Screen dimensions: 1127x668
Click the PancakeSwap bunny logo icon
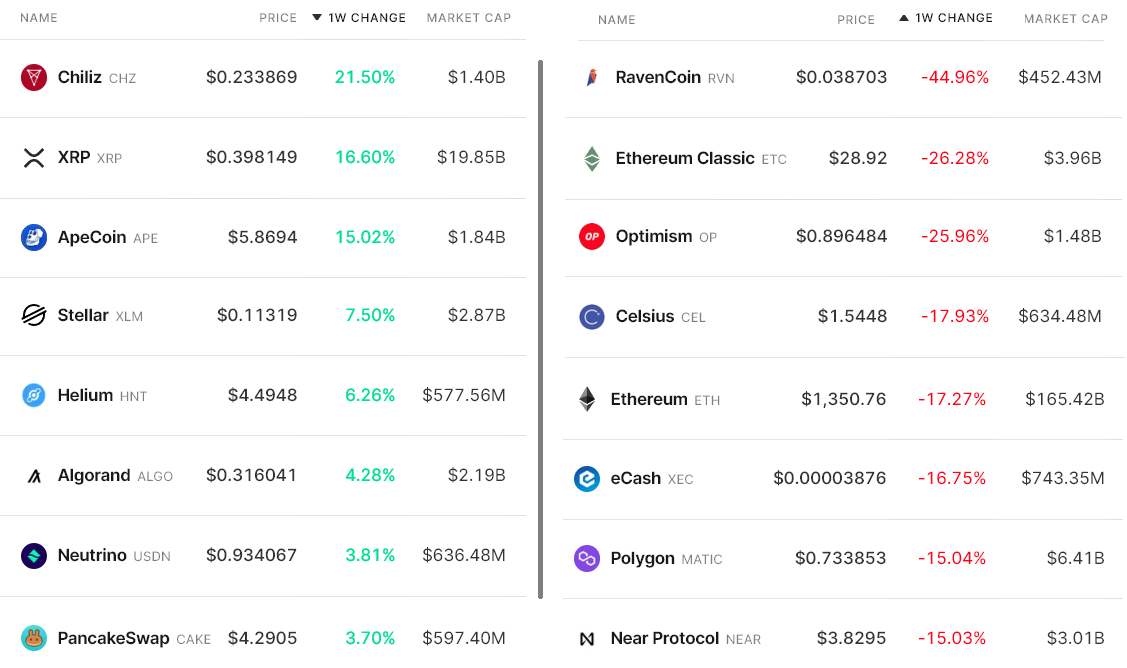coord(34,637)
